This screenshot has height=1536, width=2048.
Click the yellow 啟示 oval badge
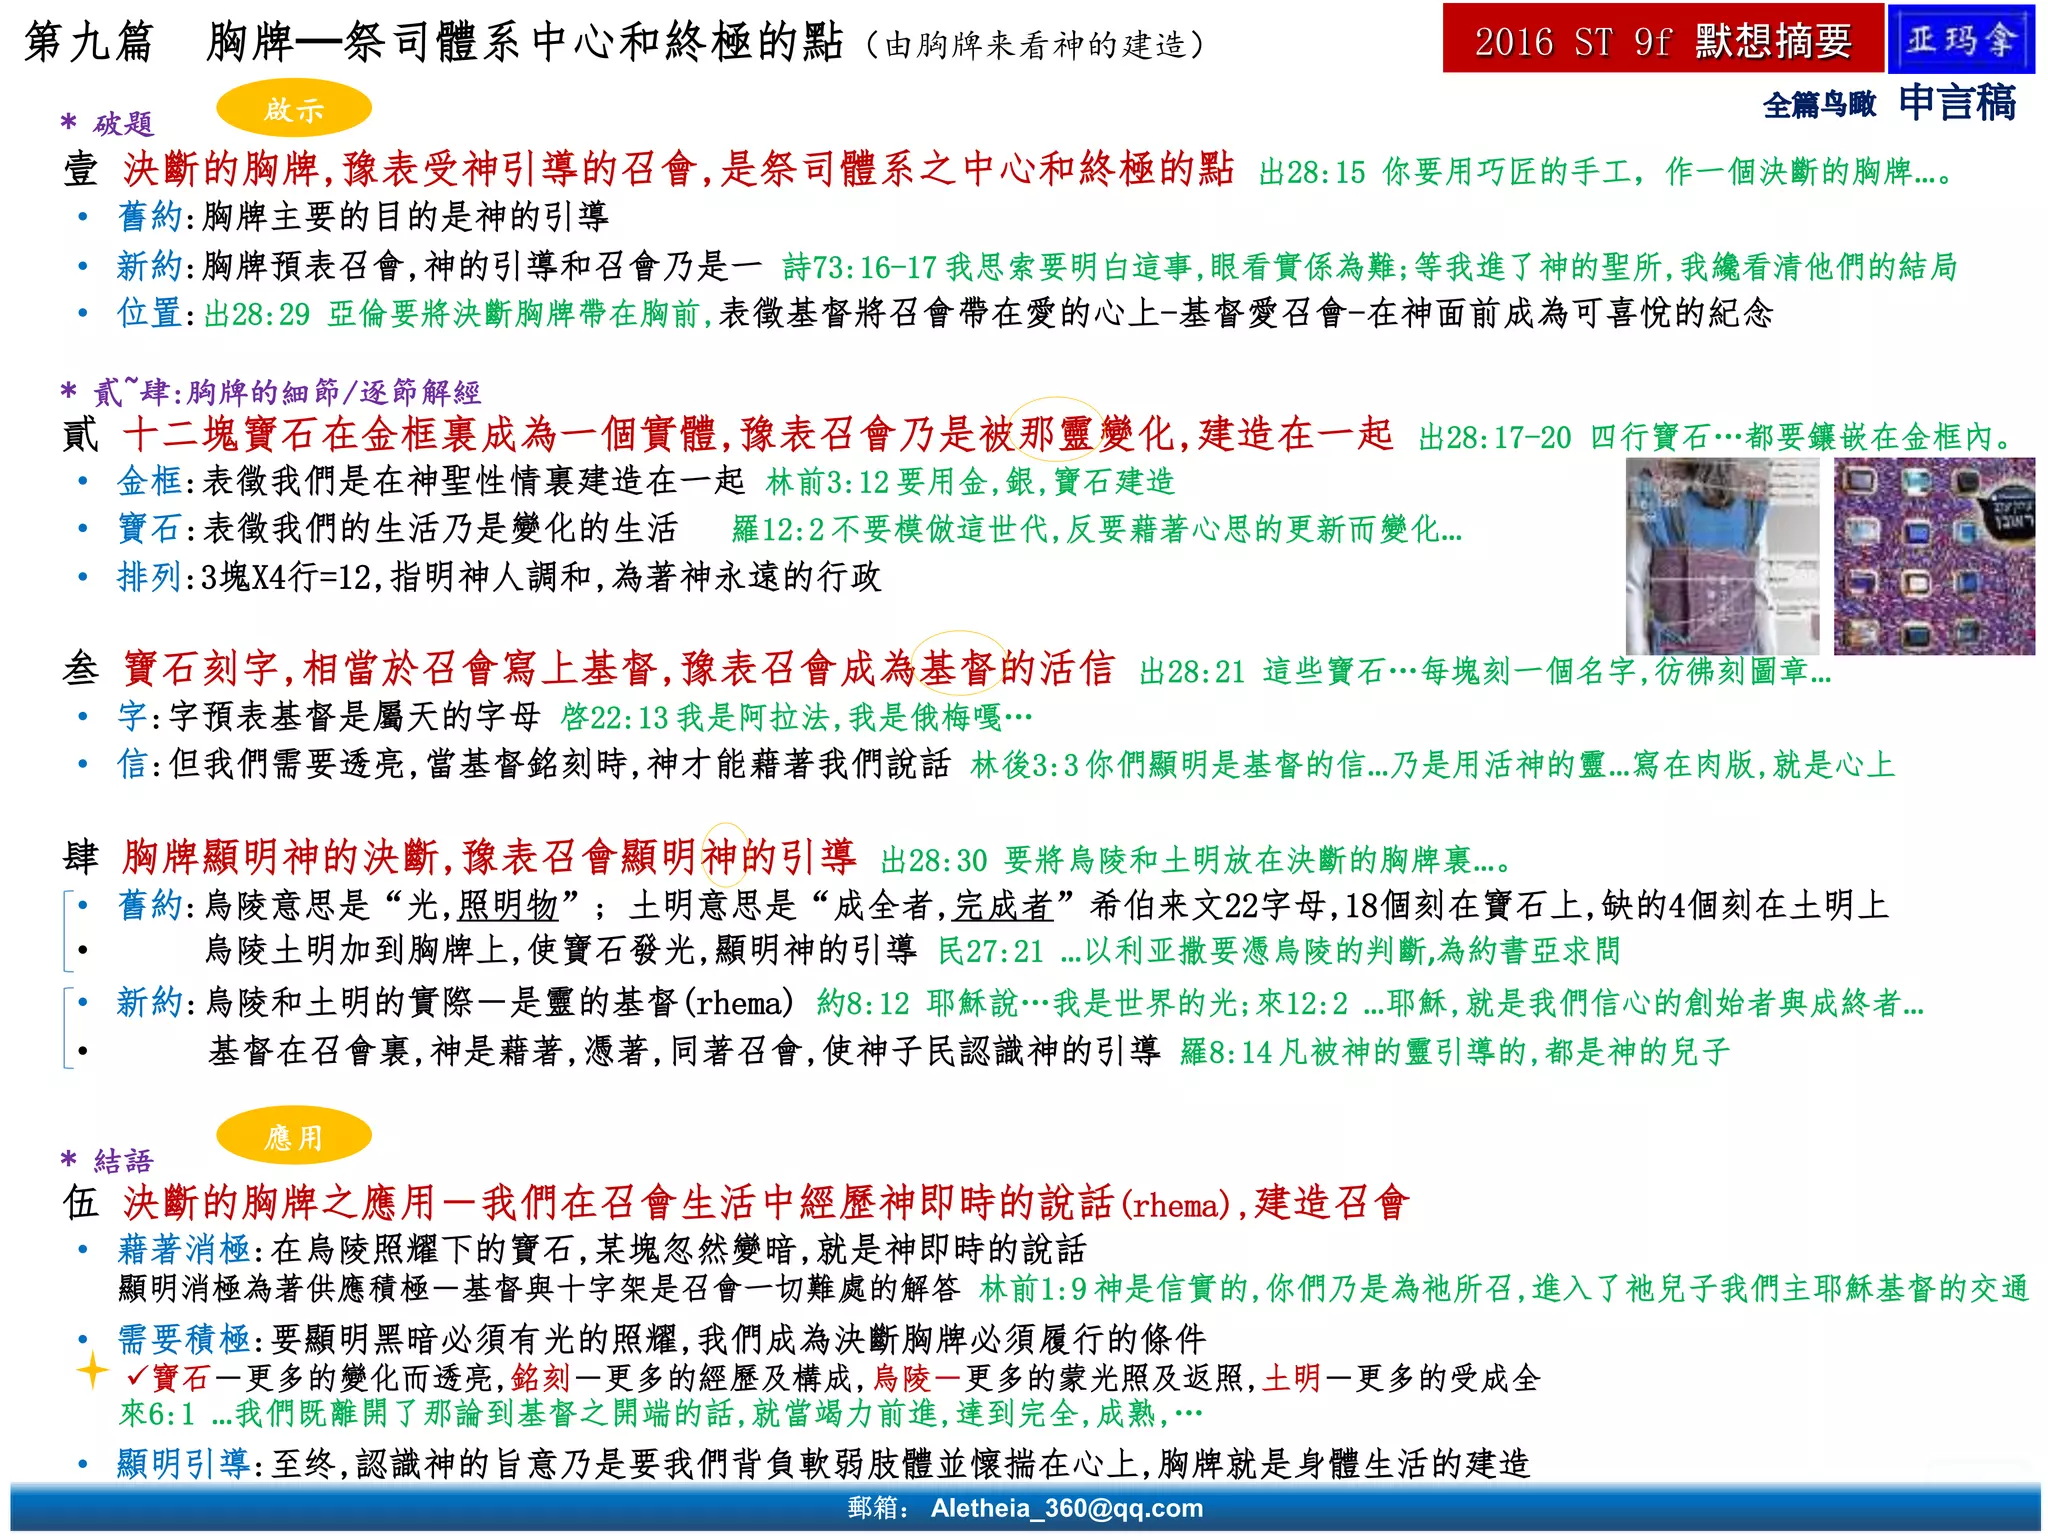click(293, 109)
